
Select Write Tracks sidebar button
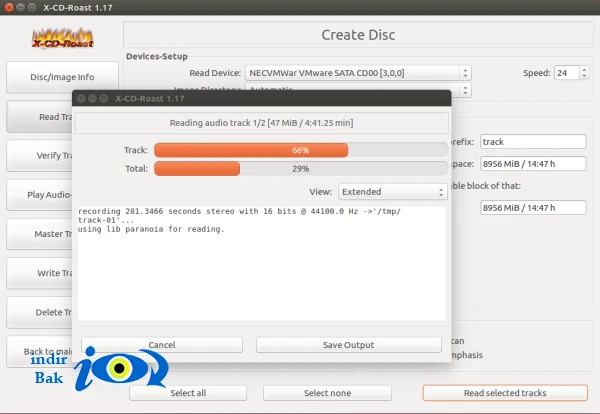point(39,273)
